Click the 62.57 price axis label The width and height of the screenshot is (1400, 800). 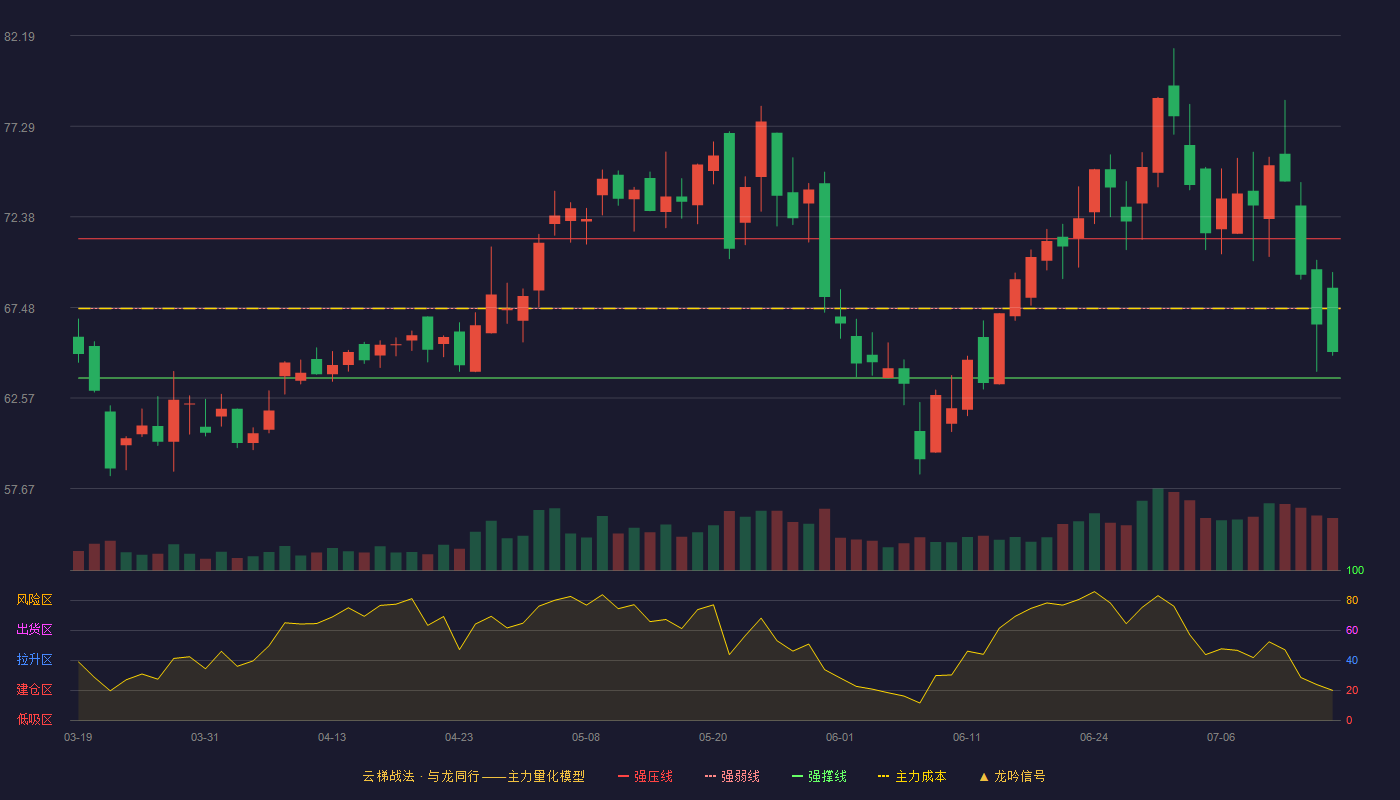point(19,398)
